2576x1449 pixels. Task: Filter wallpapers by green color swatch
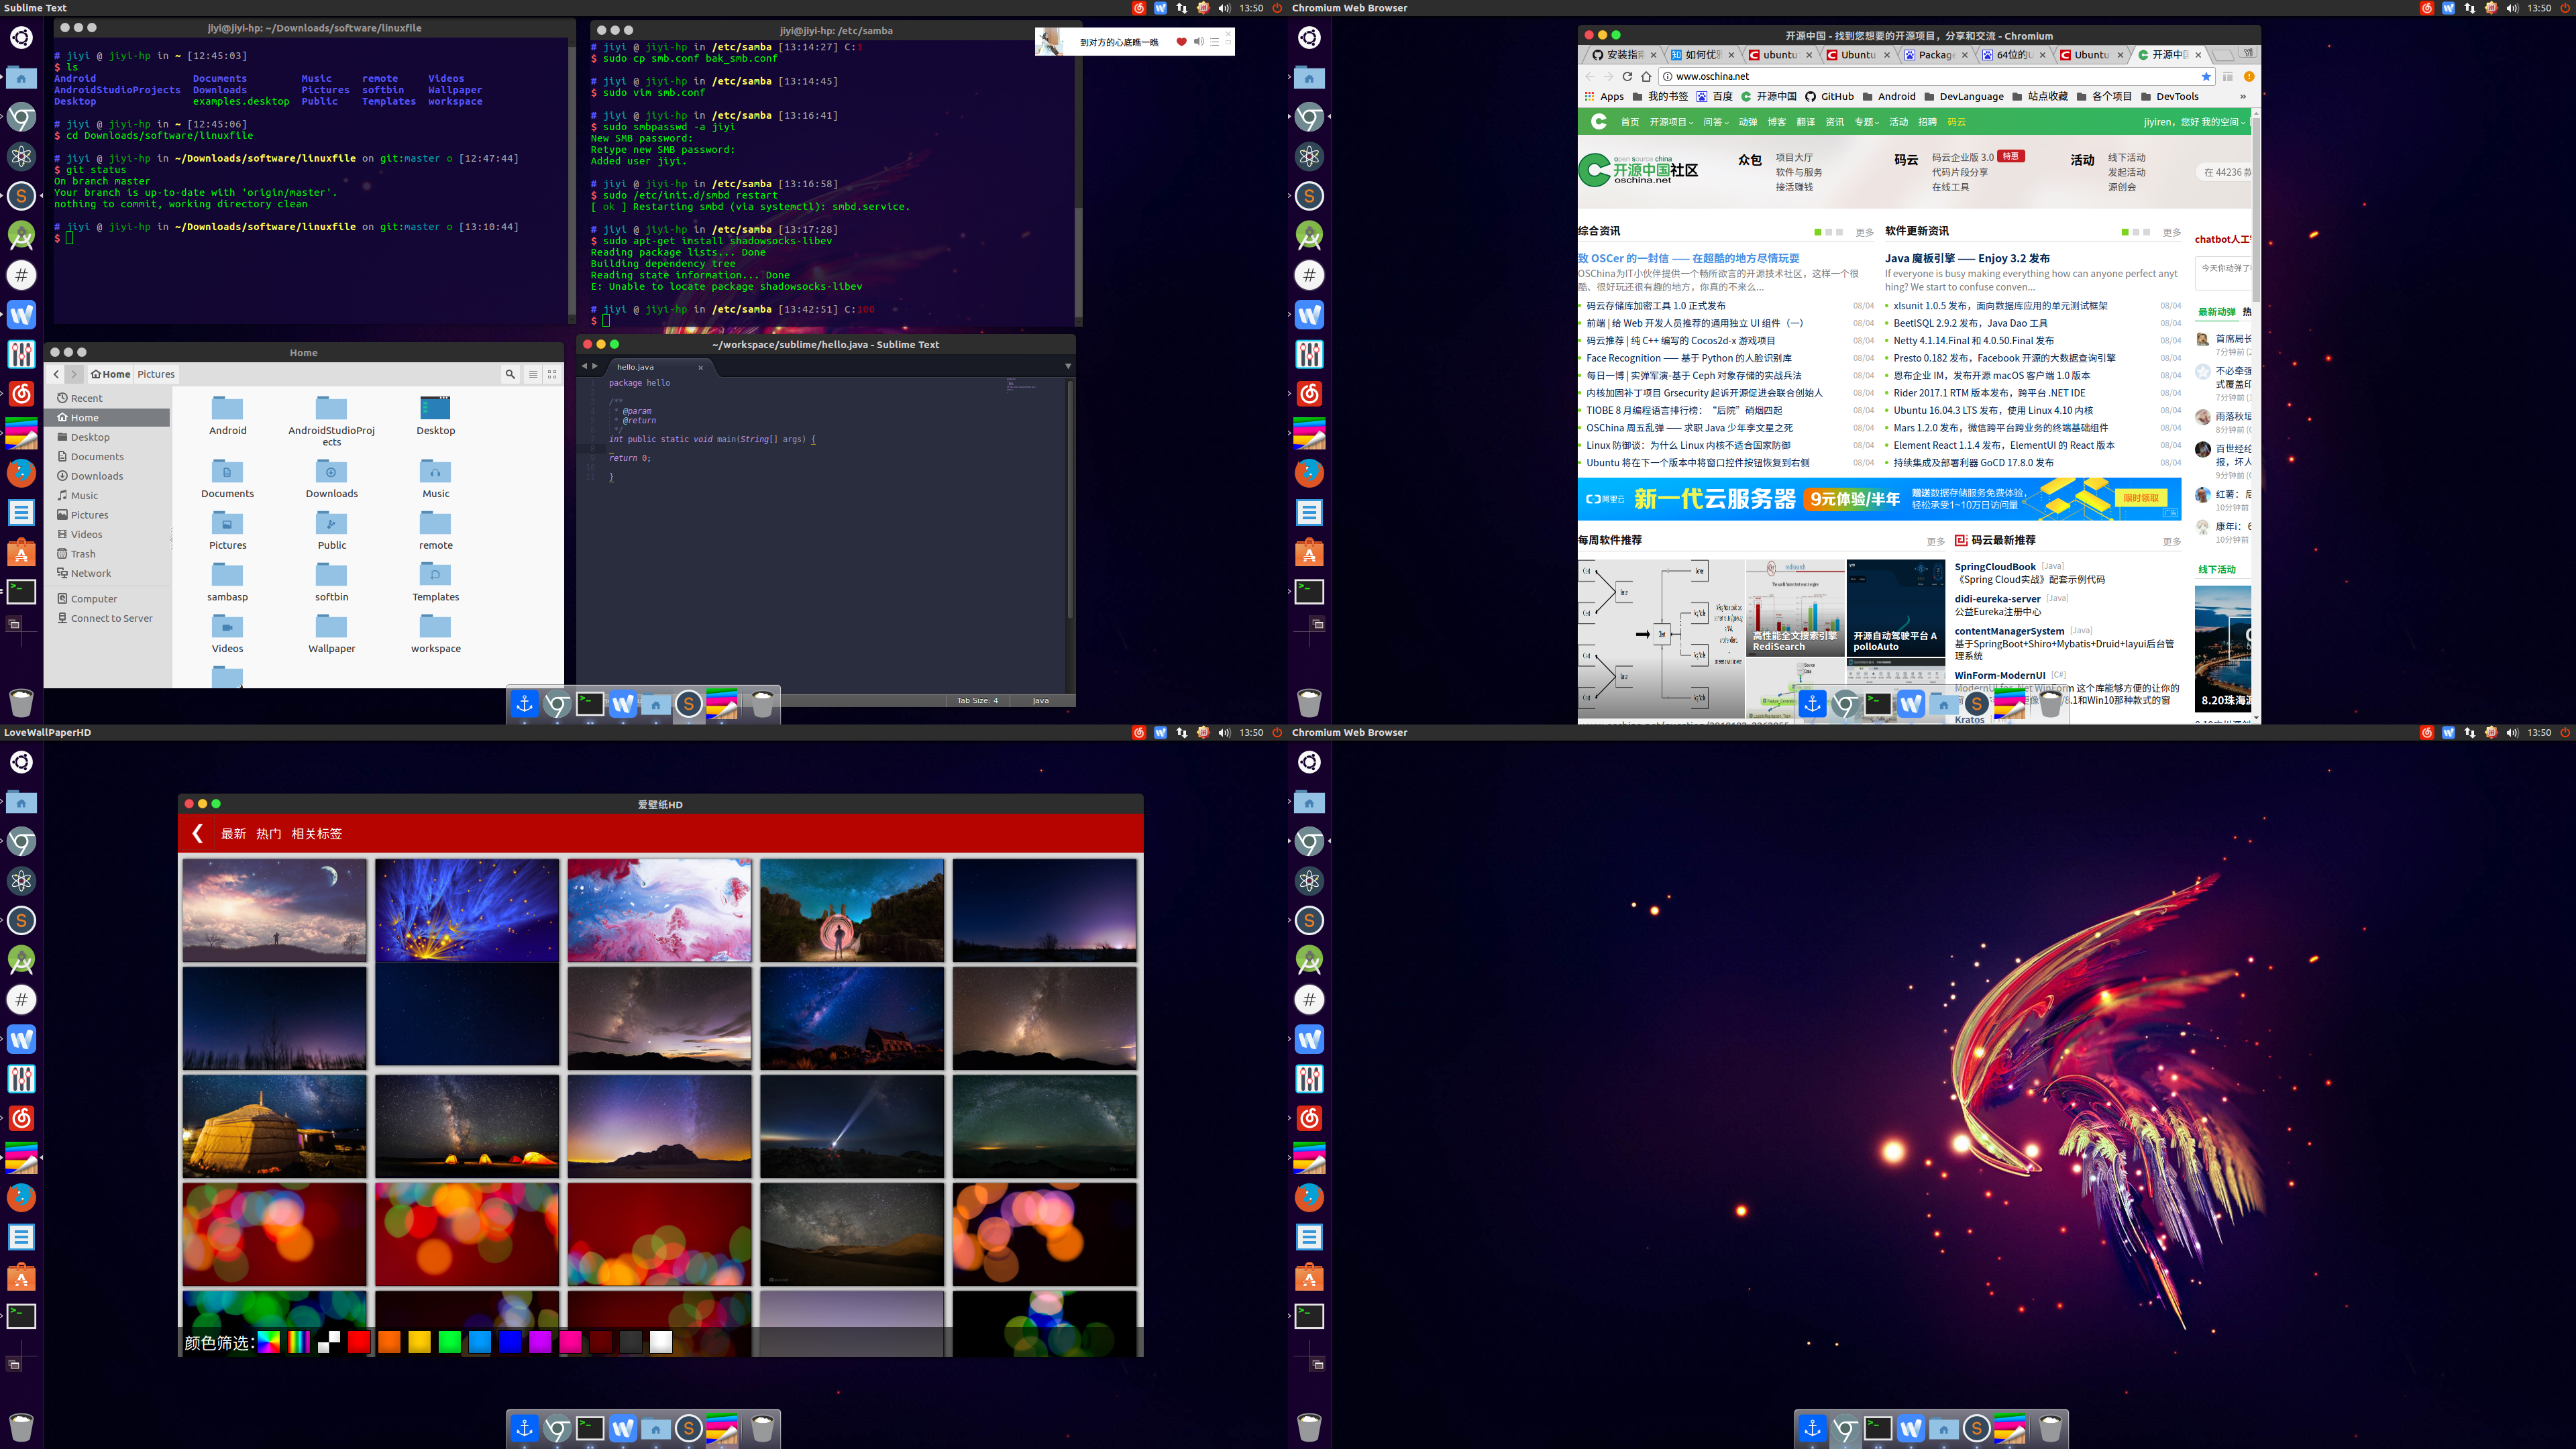click(449, 1342)
